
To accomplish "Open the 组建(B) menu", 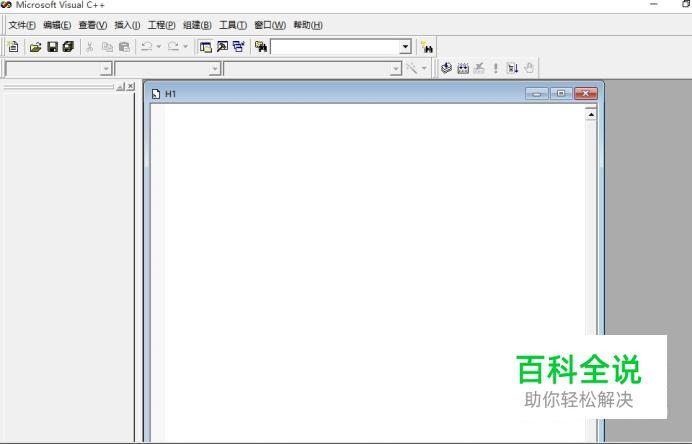I will coord(197,25).
